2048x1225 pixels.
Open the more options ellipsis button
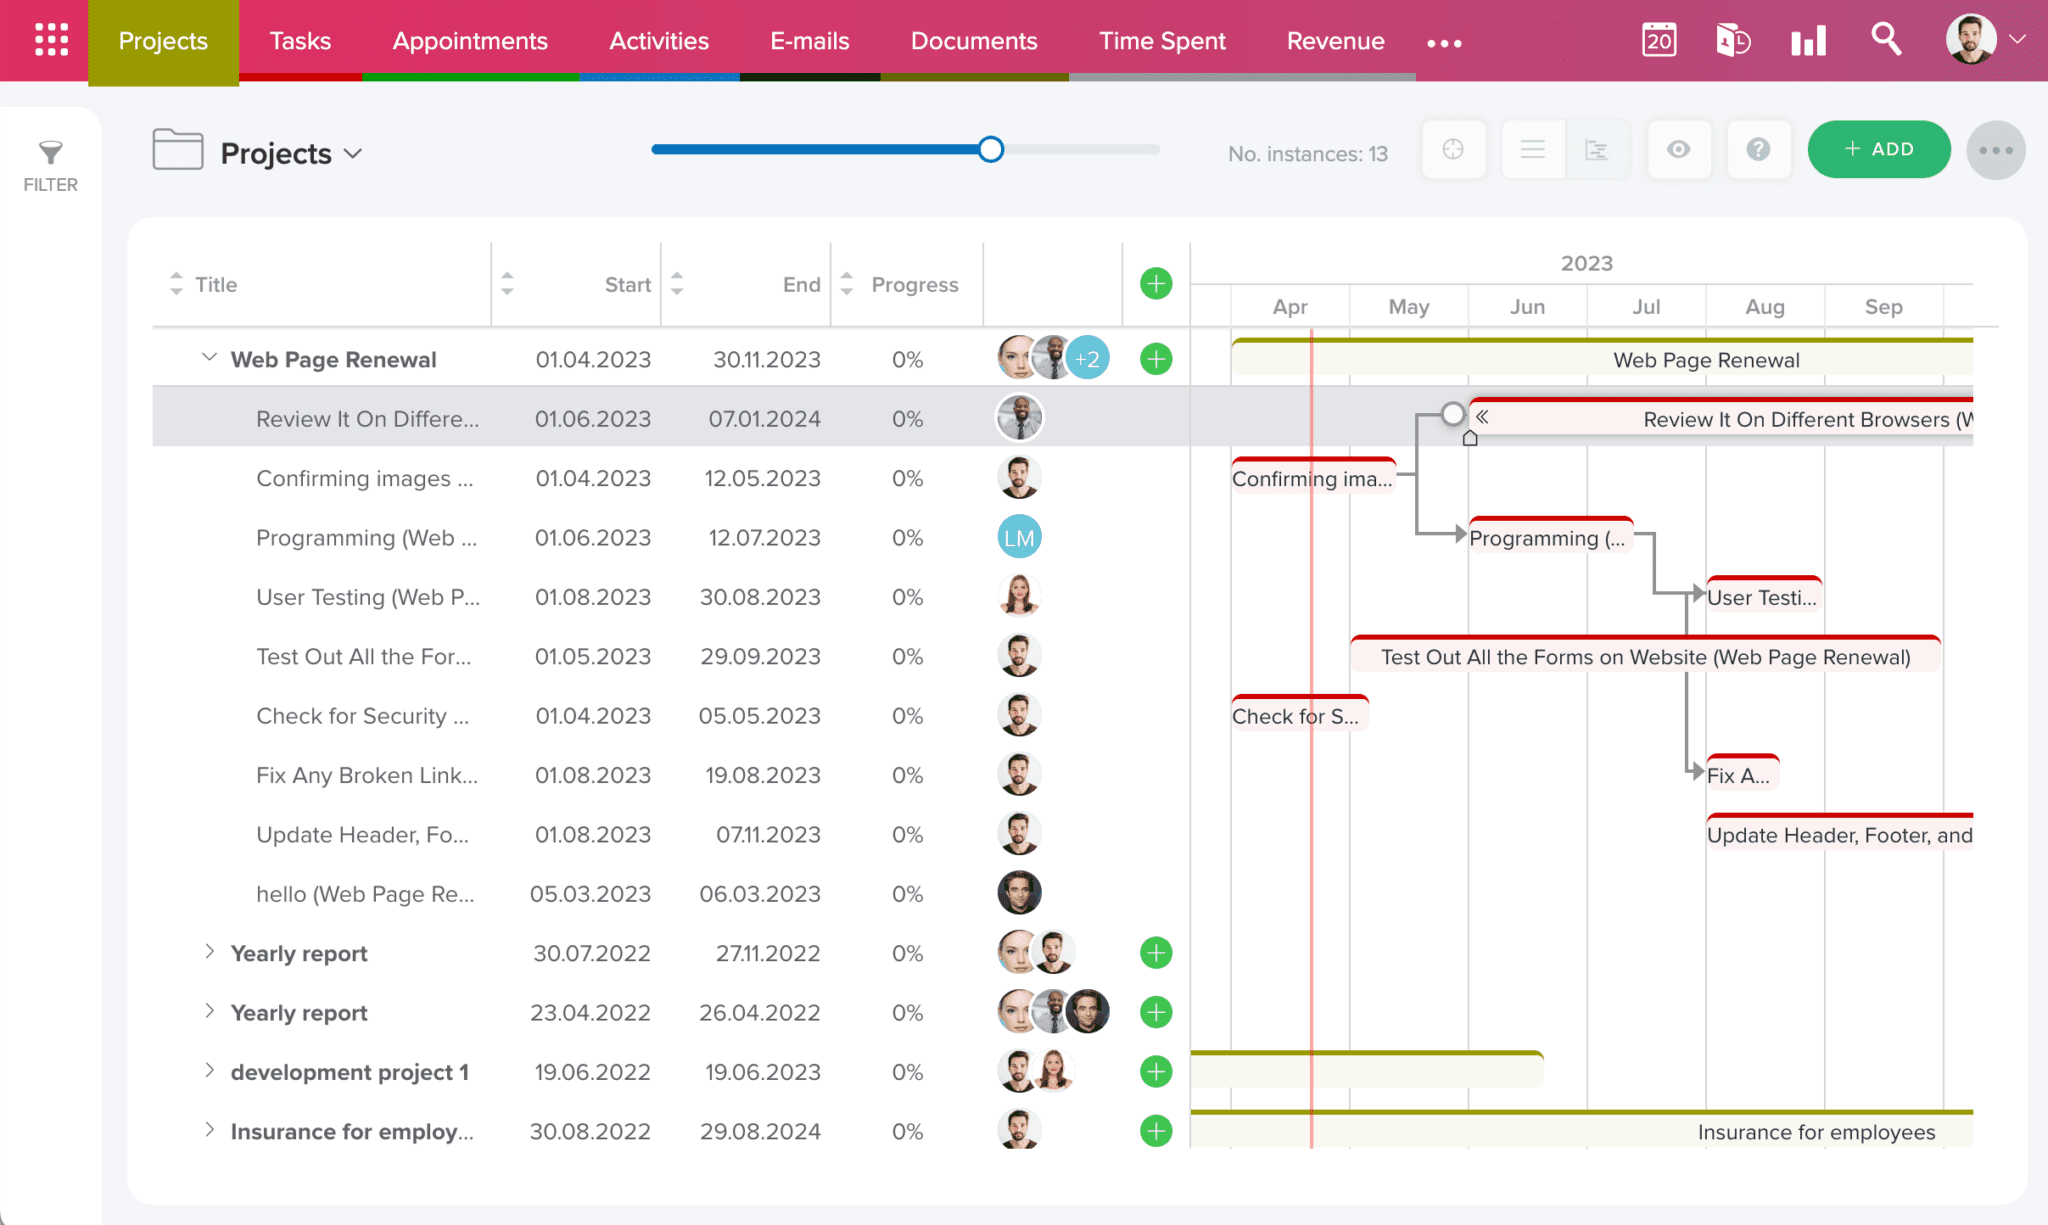[x=1996, y=149]
